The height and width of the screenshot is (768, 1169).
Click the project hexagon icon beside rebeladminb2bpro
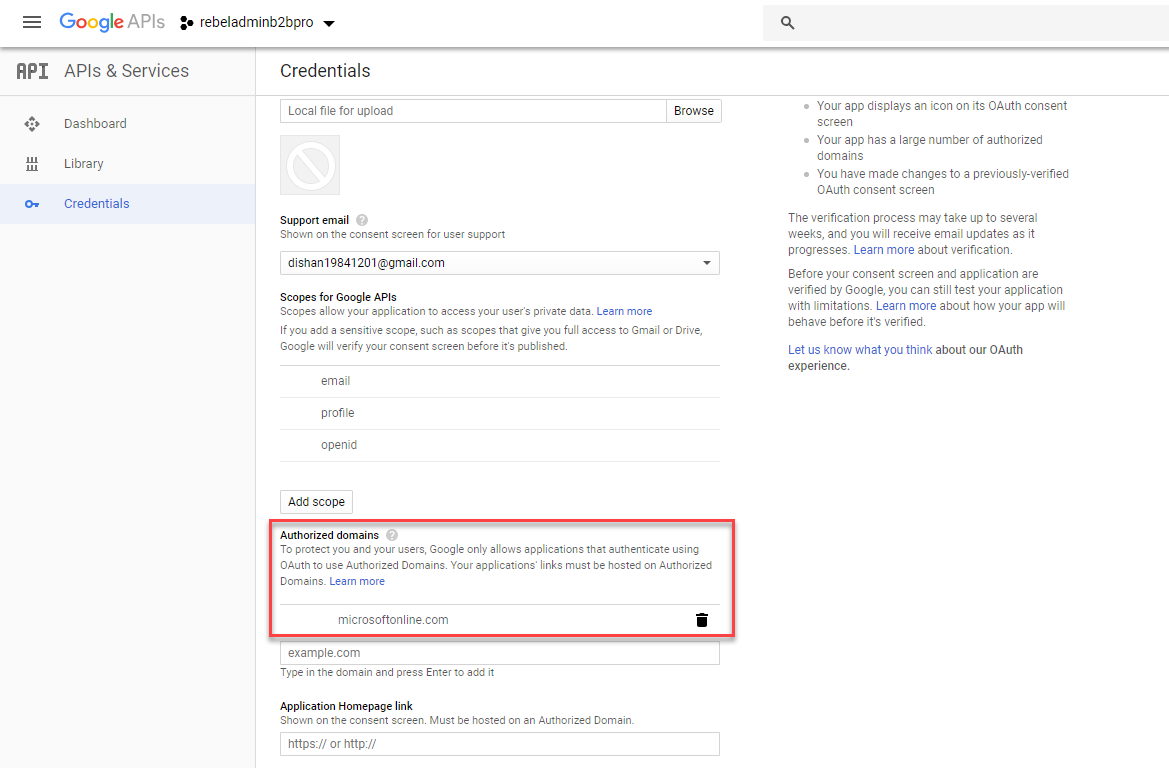(186, 23)
